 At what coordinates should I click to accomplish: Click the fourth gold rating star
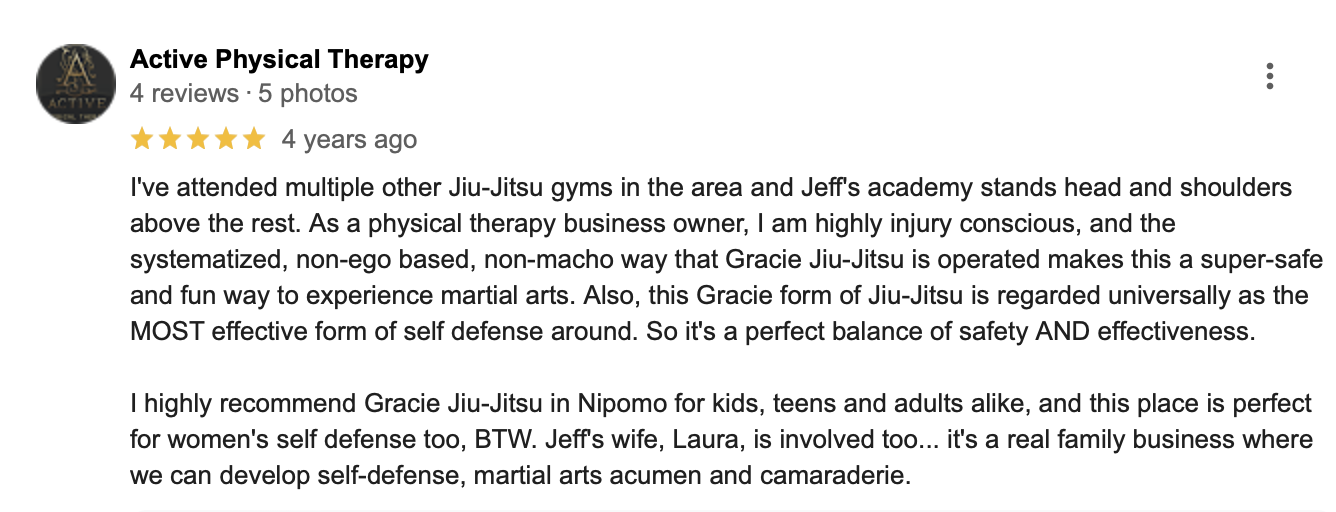click(226, 139)
